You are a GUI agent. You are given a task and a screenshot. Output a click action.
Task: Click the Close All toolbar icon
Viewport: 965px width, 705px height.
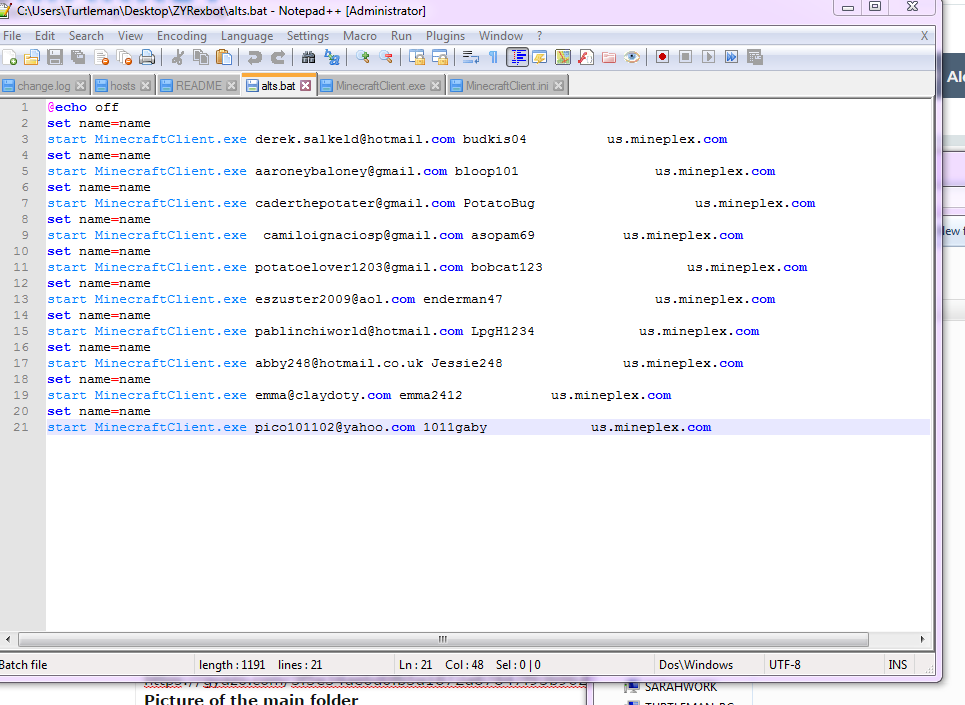tap(124, 58)
